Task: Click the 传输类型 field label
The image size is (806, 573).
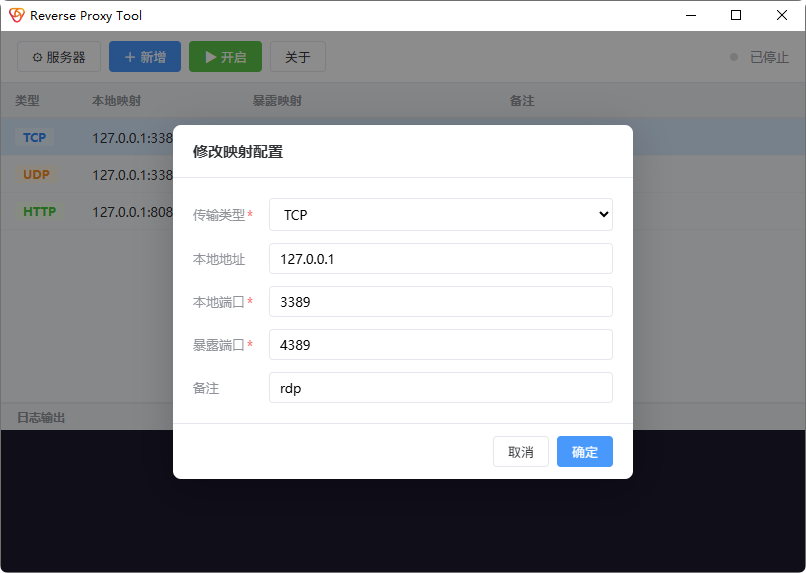Action: [x=218, y=215]
